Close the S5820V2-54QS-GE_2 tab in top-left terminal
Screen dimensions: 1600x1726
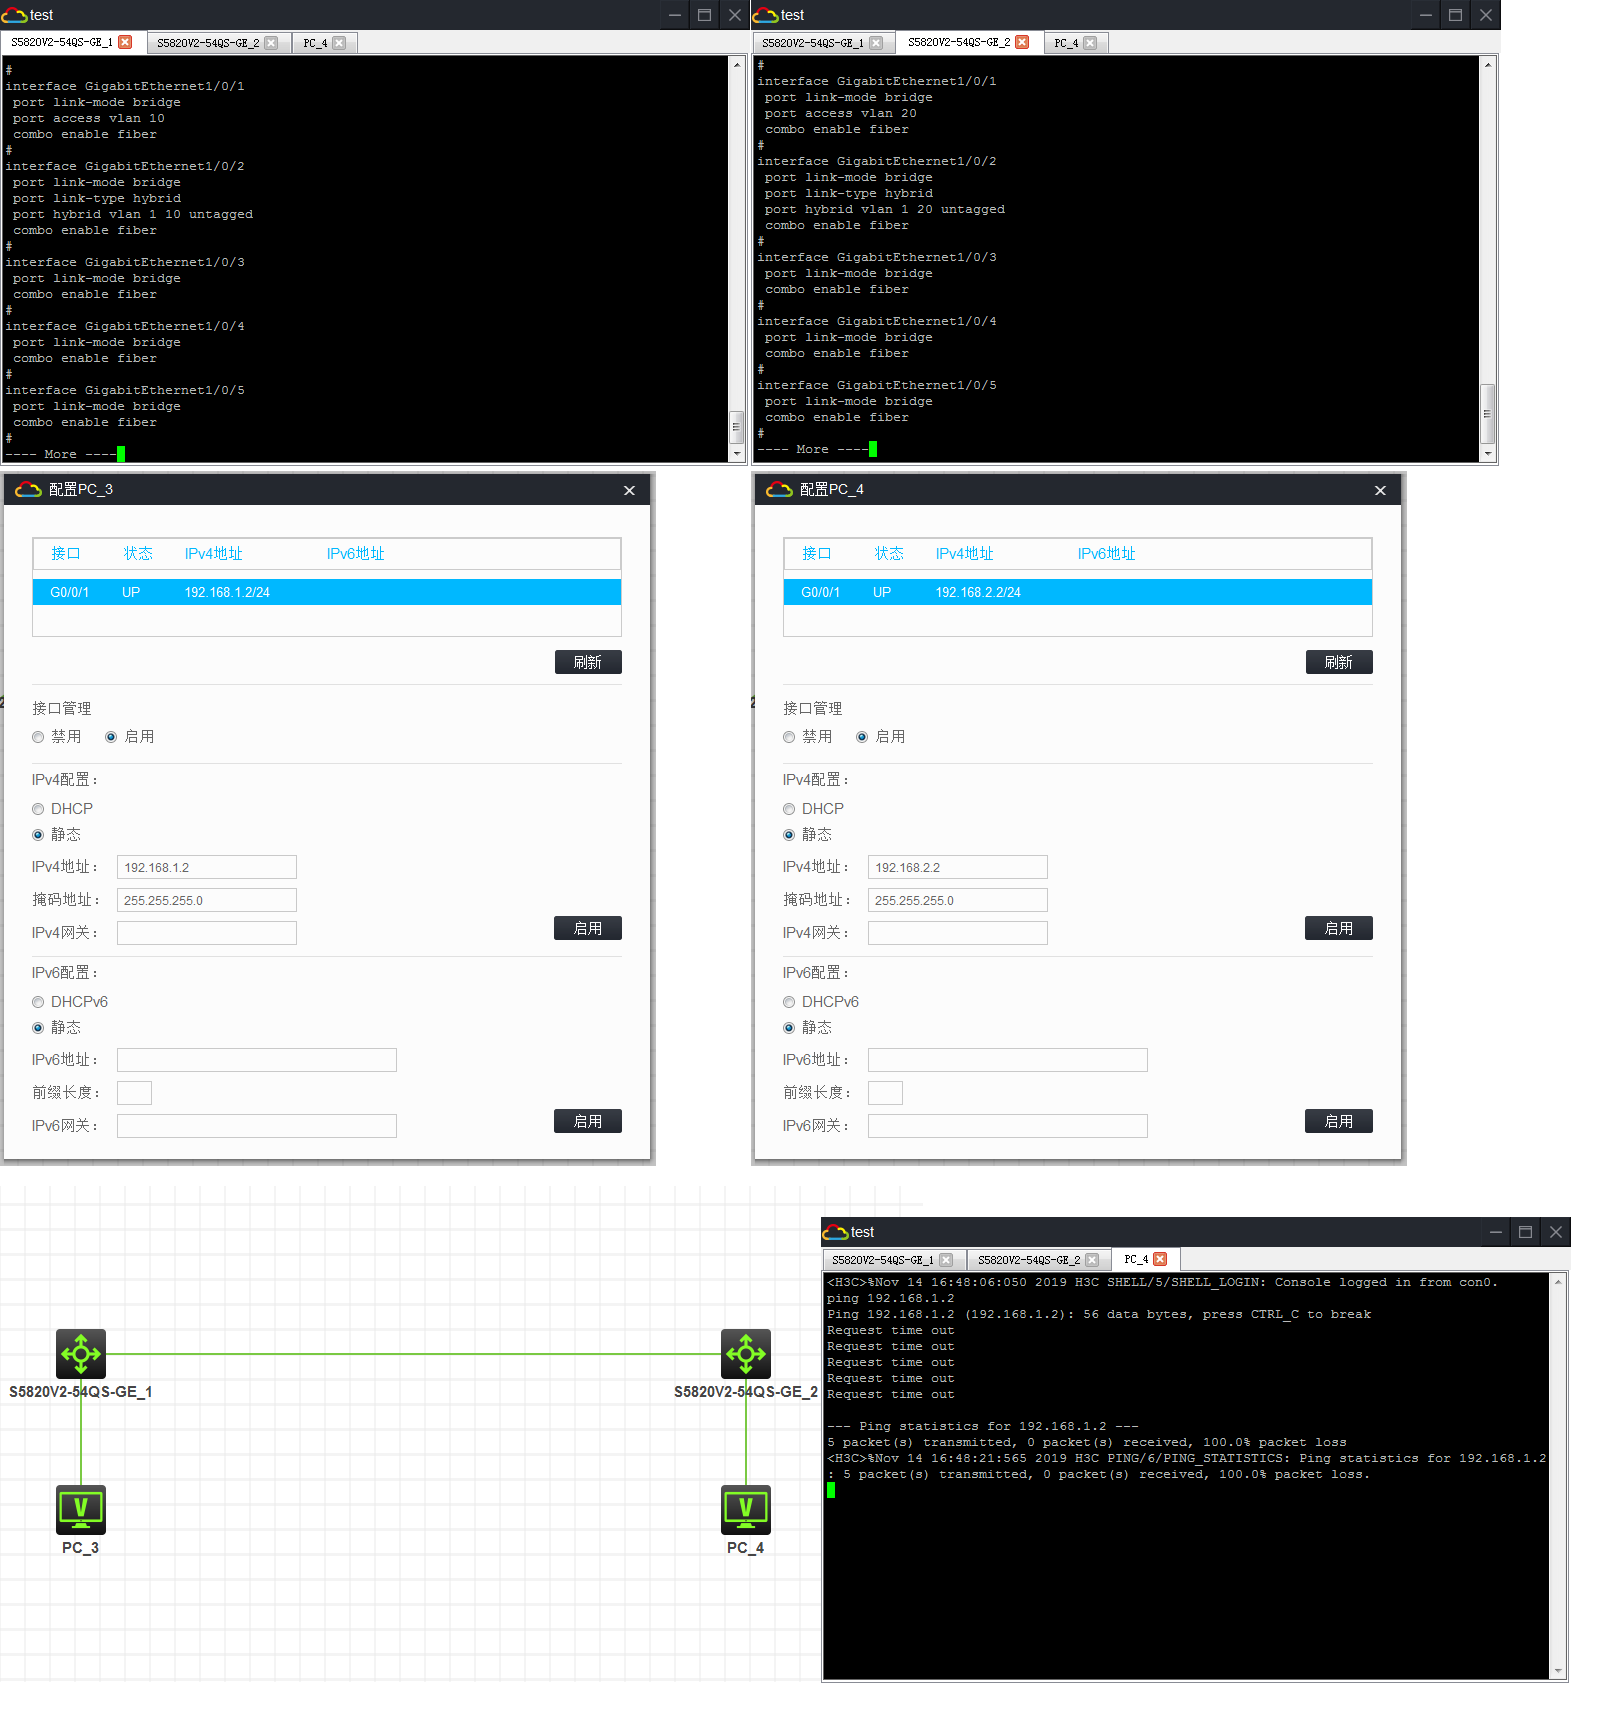tap(271, 43)
